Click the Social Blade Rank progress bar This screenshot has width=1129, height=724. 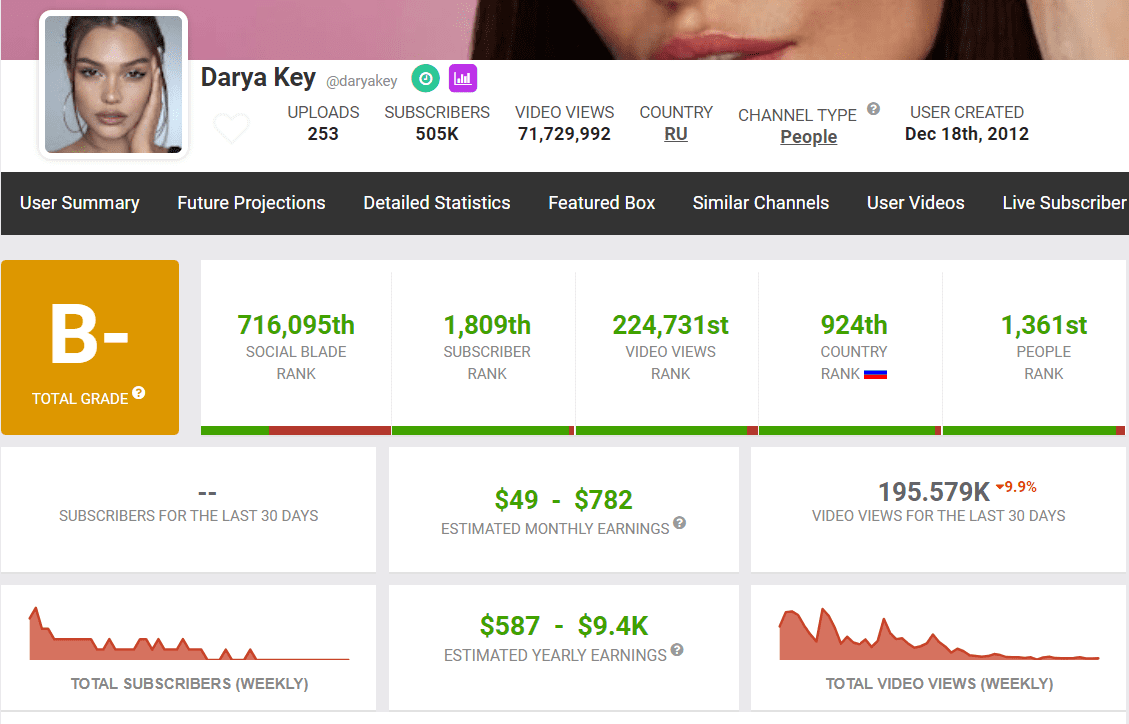(x=296, y=430)
